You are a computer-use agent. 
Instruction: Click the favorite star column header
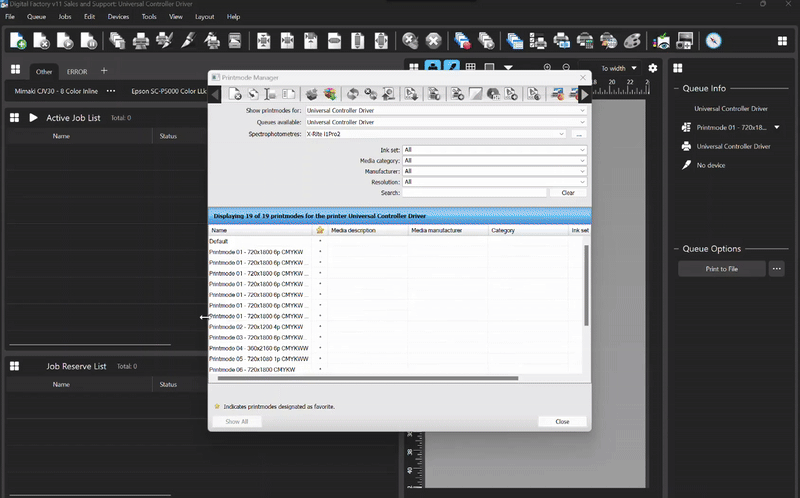point(320,230)
